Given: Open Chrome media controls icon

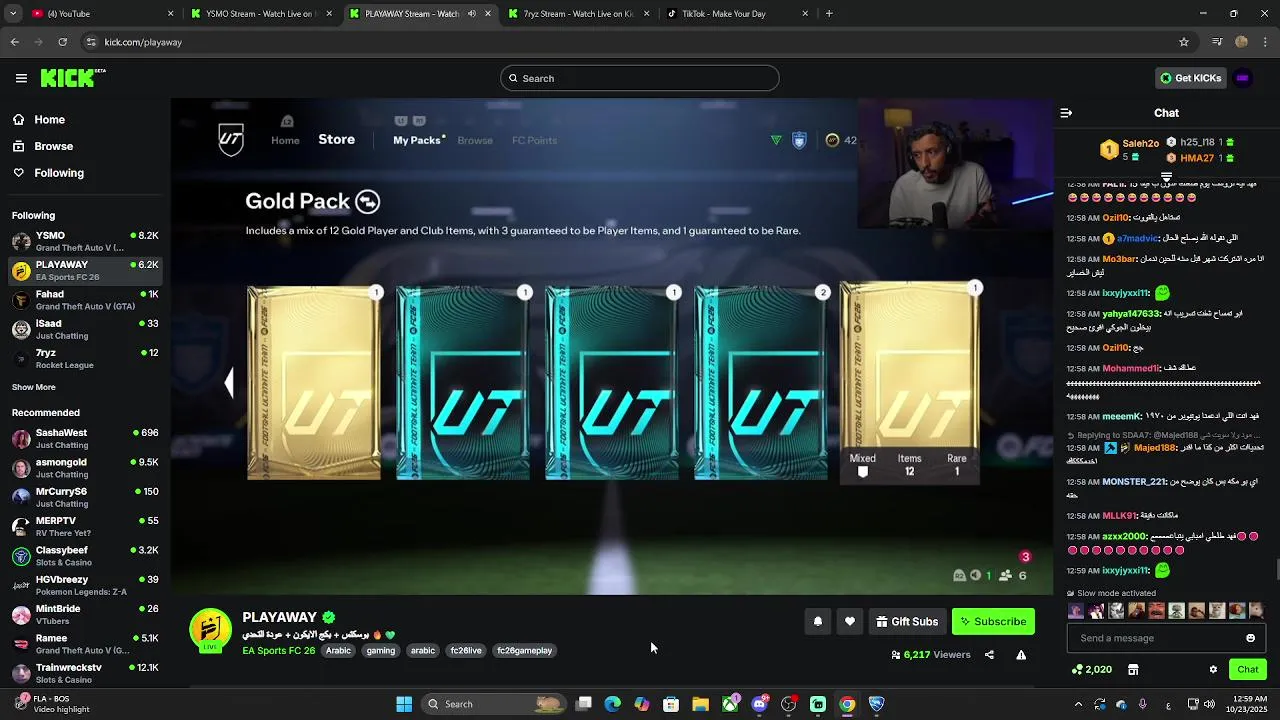Looking at the screenshot, I should pos(1216,42).
